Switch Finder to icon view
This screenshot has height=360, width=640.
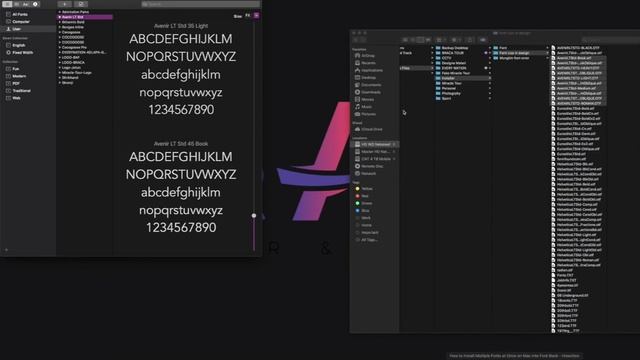pyautogui.click(x=405, y=40)
